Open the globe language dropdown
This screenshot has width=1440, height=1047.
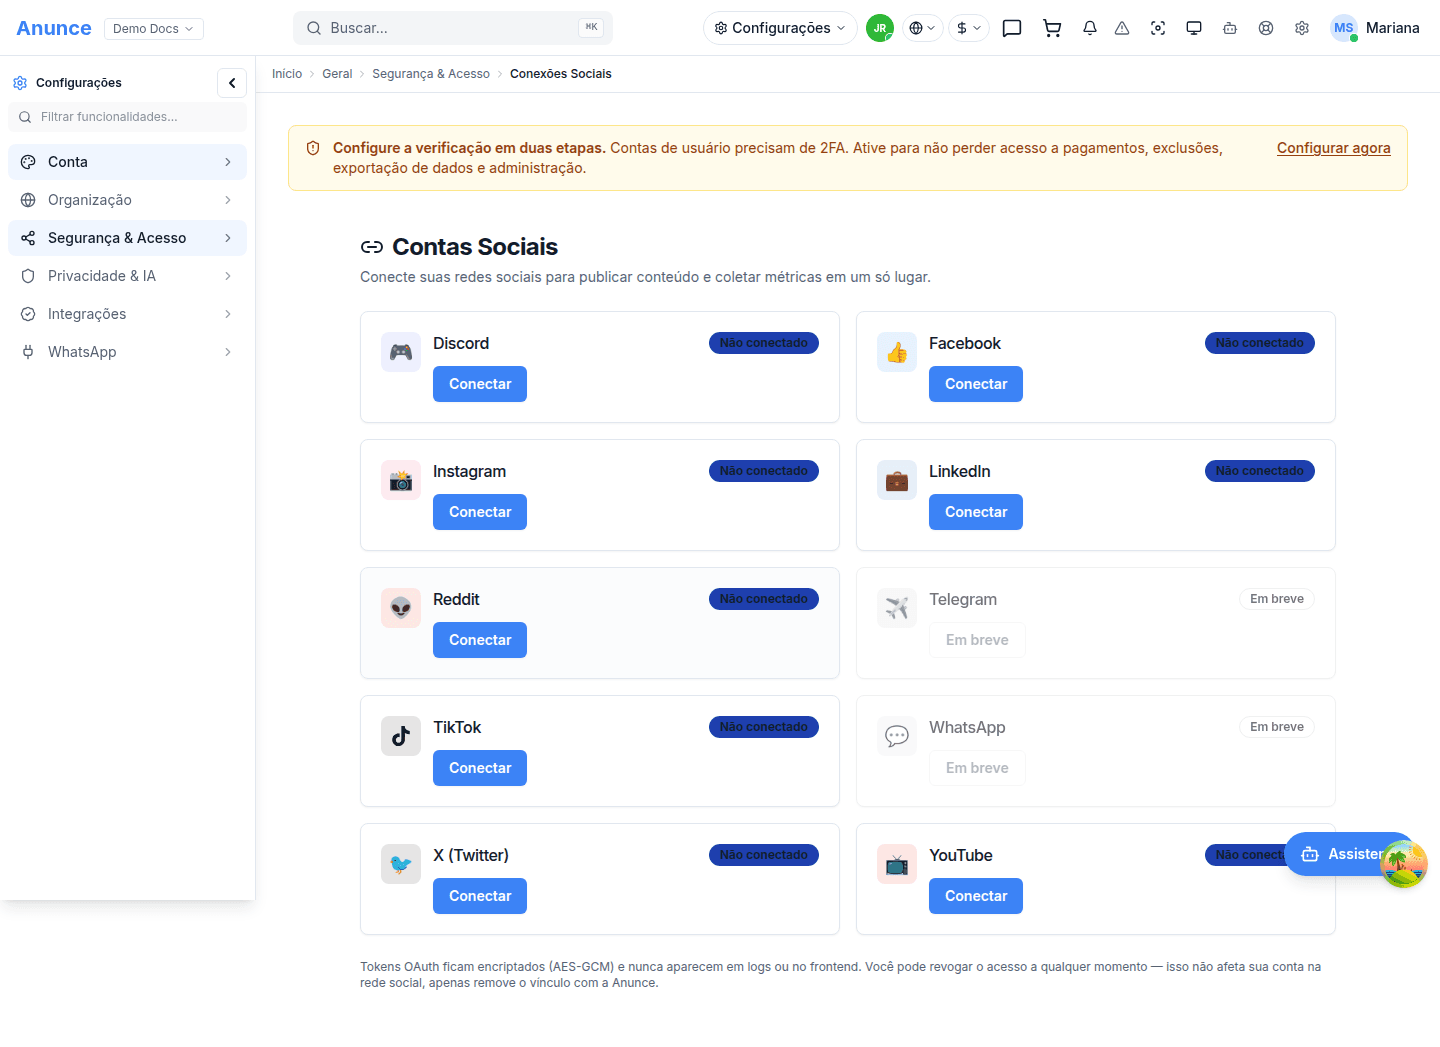click(922, 28)
